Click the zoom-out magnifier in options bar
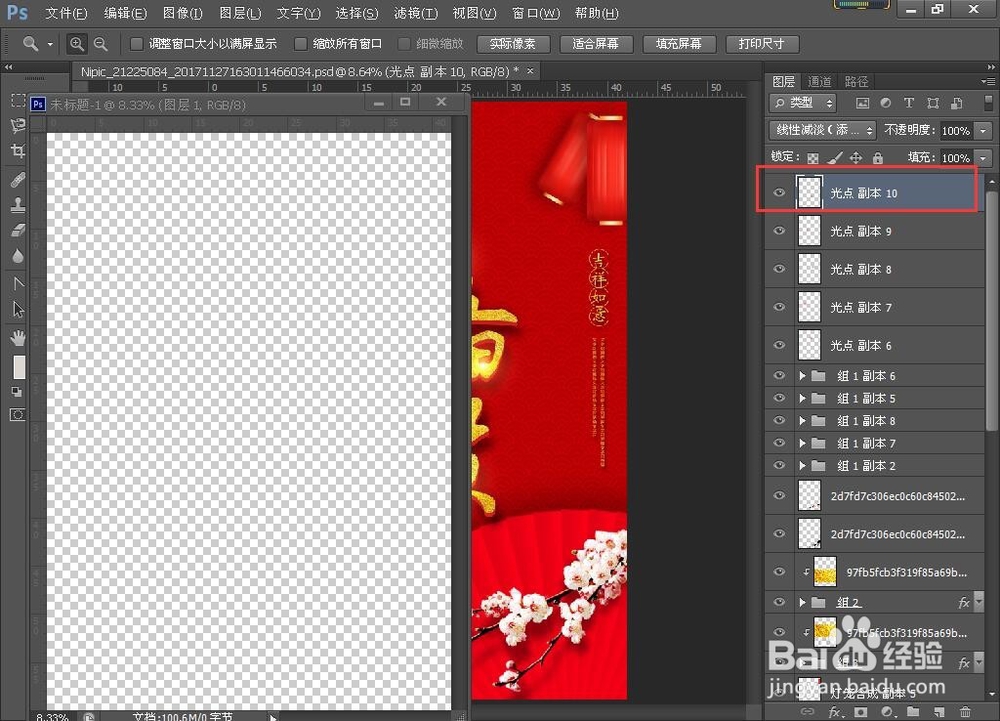 pos(101,43)
